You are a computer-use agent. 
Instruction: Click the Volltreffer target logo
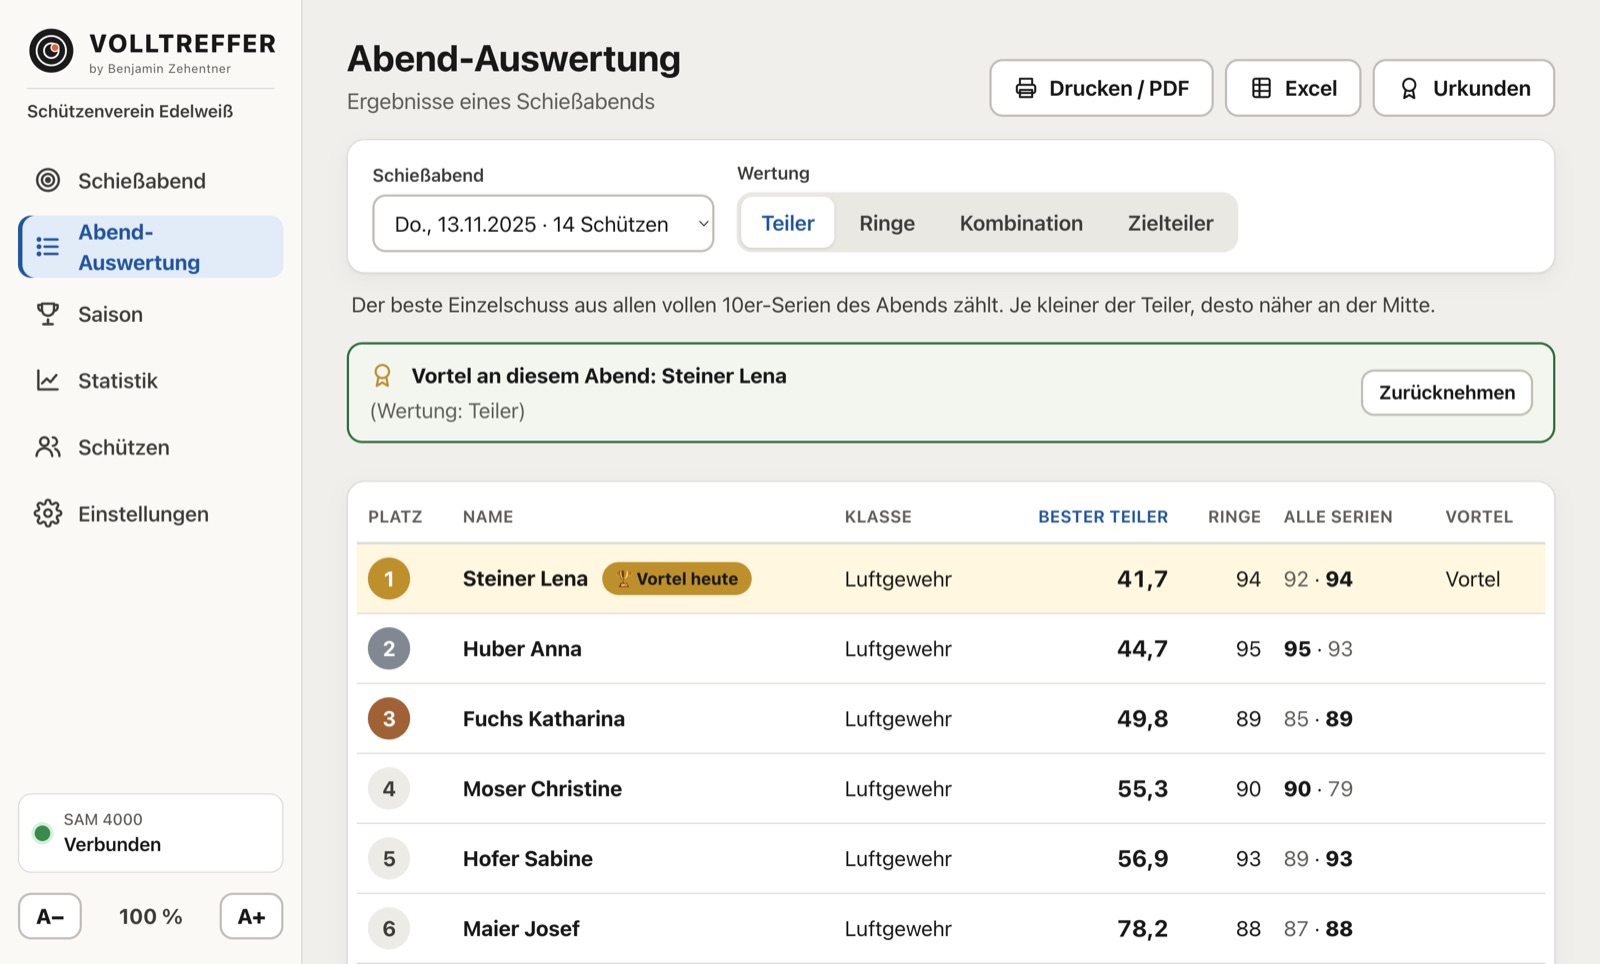click(x=51, y=50)
